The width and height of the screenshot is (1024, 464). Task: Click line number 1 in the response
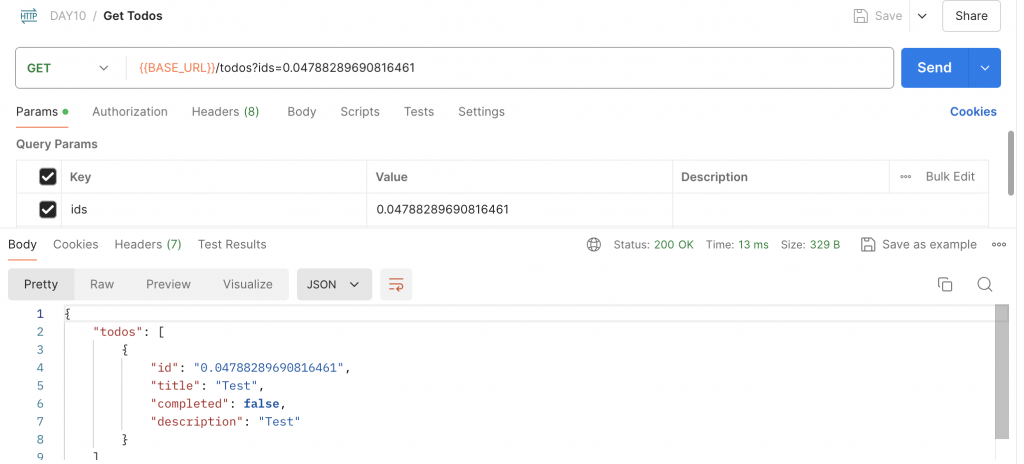click(40, 314)
